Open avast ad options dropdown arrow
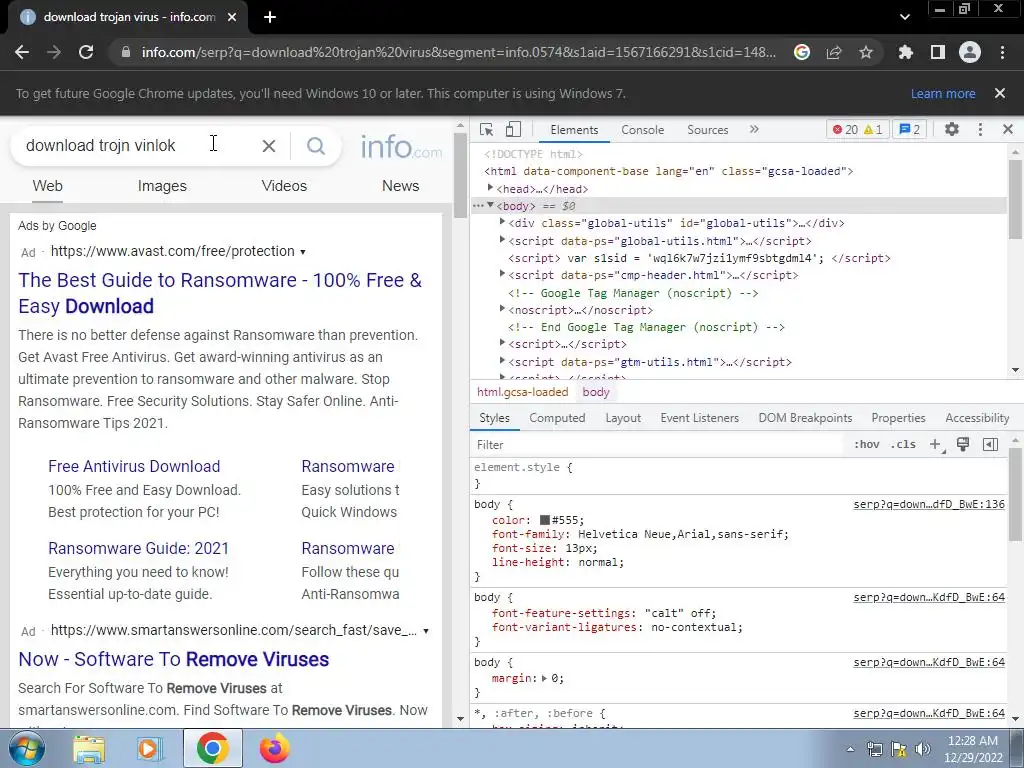 [302, 252]
